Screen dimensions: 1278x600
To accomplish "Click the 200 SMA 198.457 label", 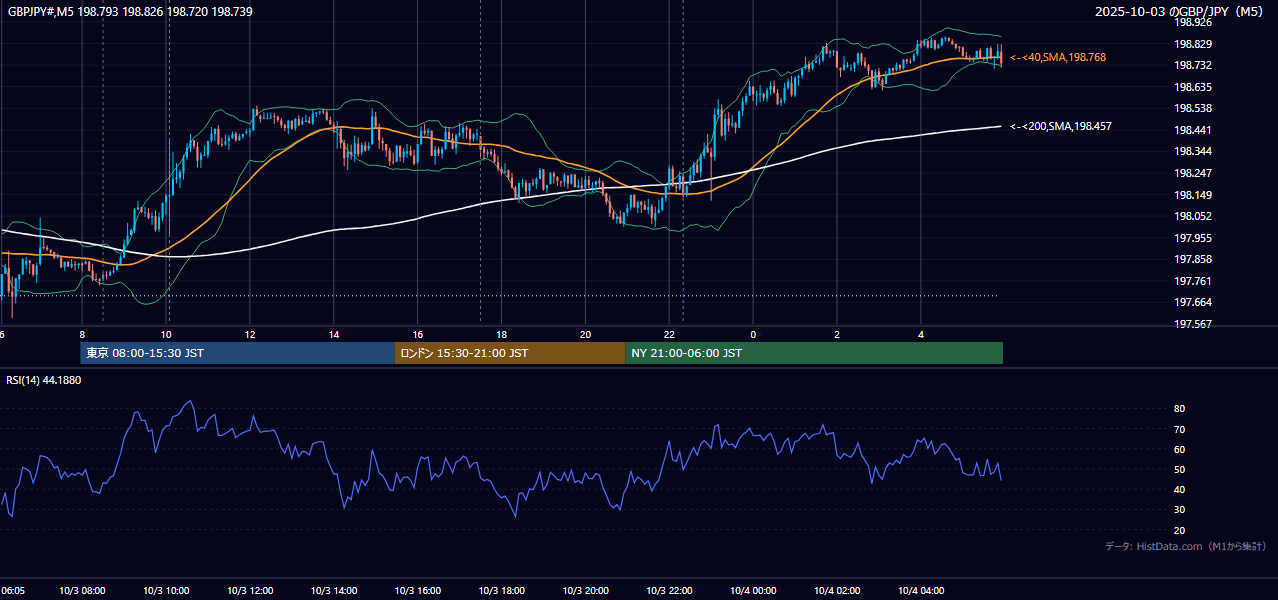I will (x=1061, y=127).
